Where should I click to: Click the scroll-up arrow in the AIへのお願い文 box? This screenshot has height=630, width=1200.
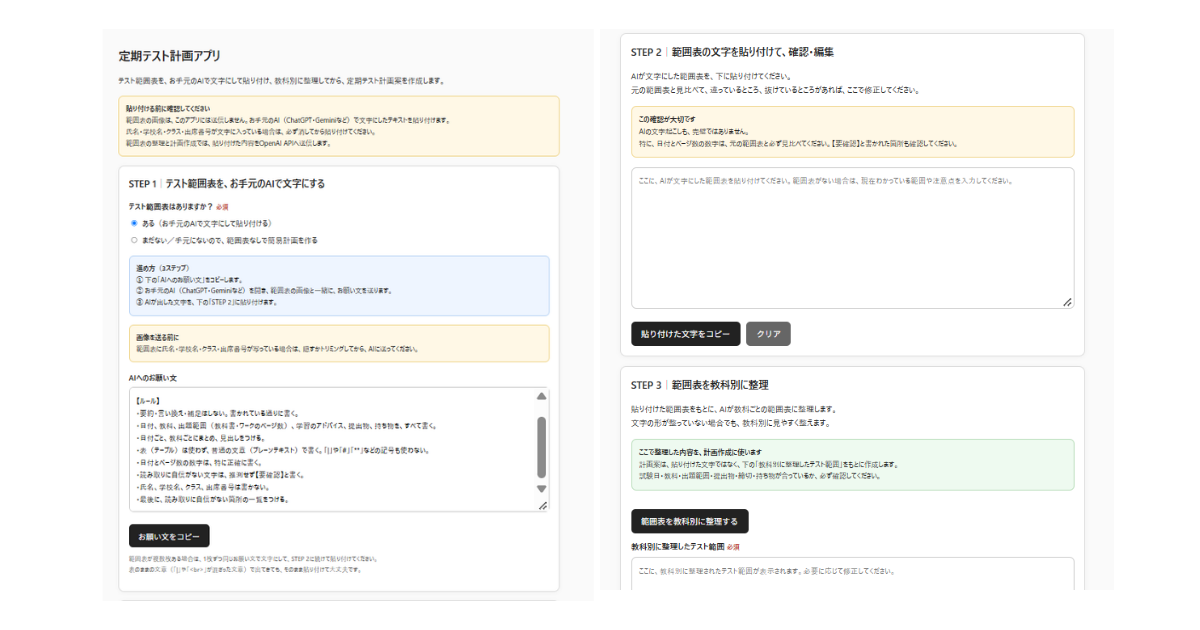[x=542, y=397]
